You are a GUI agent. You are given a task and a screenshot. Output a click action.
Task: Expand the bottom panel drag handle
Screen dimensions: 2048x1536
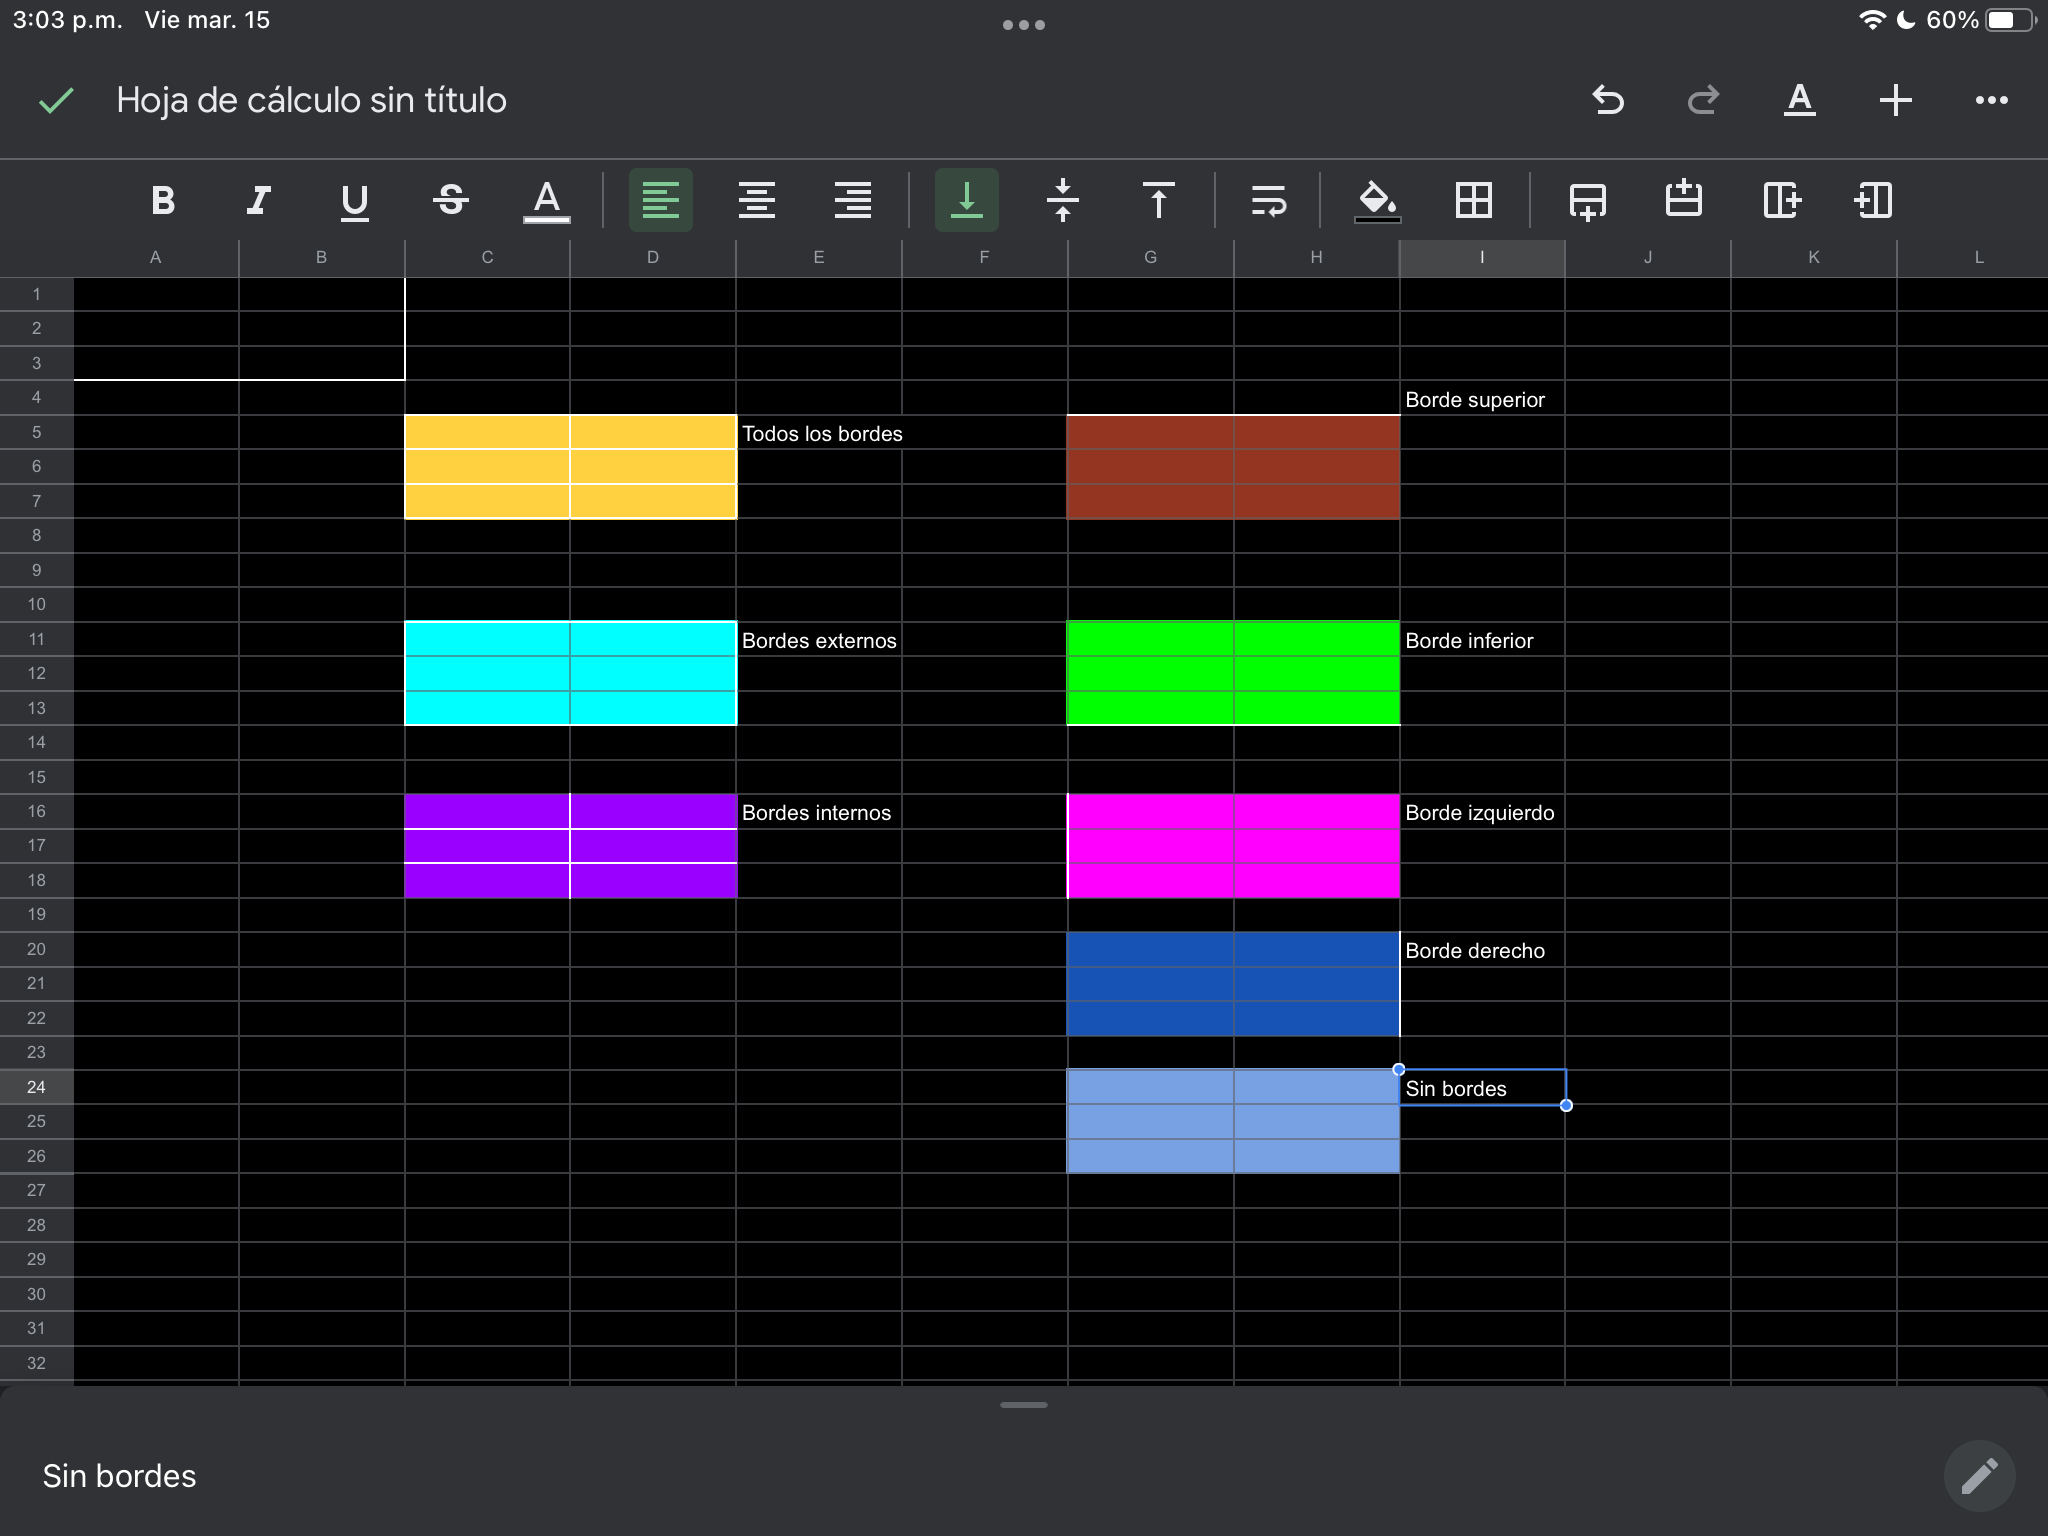pyautogui.click(x=1023, y=1405)
